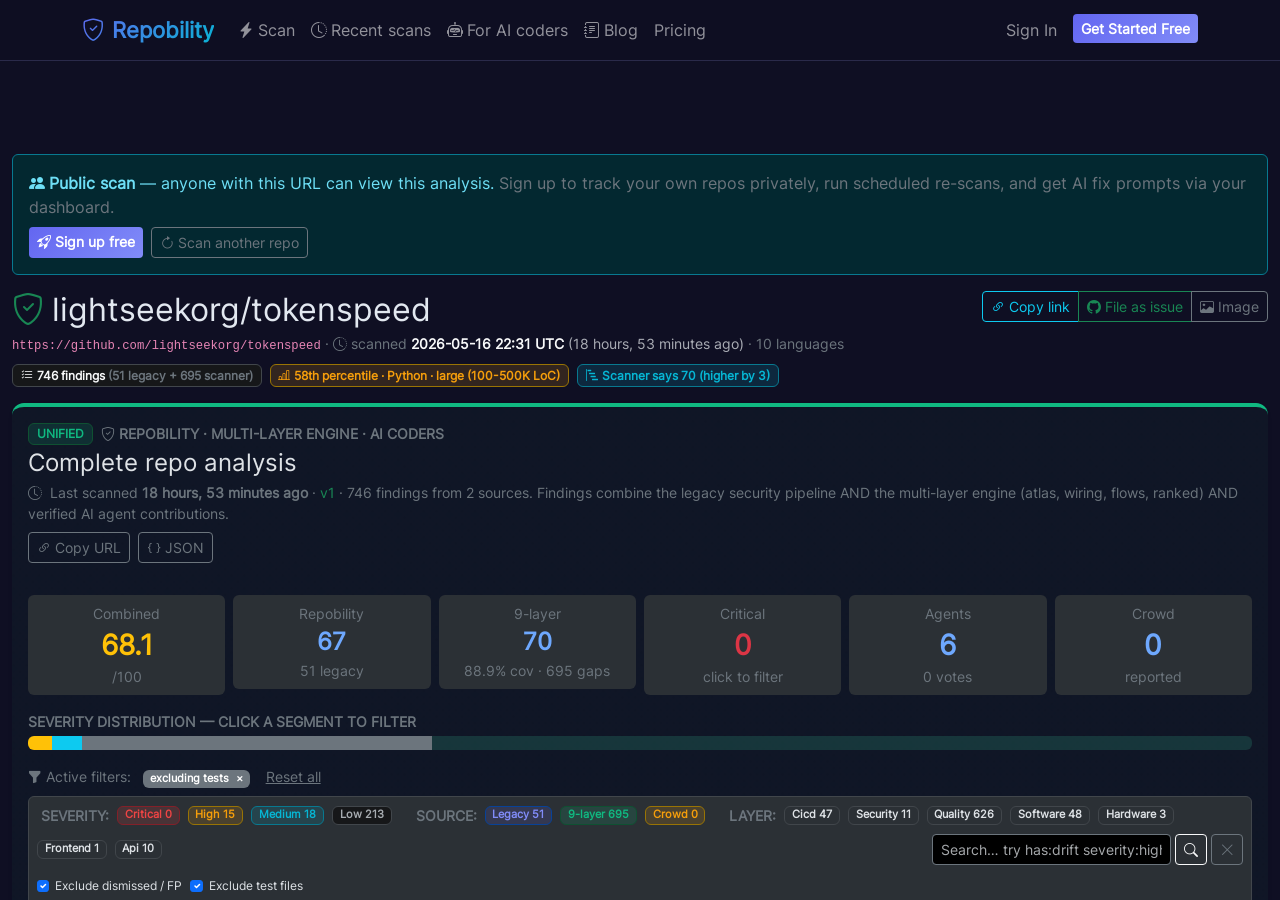Filter by Frontend 1 layer
This screenshot has width=1280, height=900.
tap(72, 849)
